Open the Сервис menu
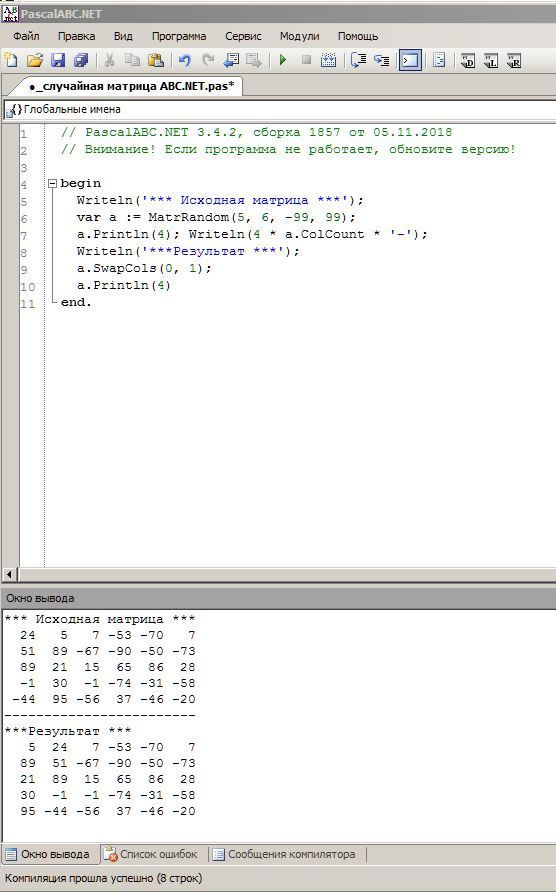Screen dimensions: 556x892 point(243,36)
